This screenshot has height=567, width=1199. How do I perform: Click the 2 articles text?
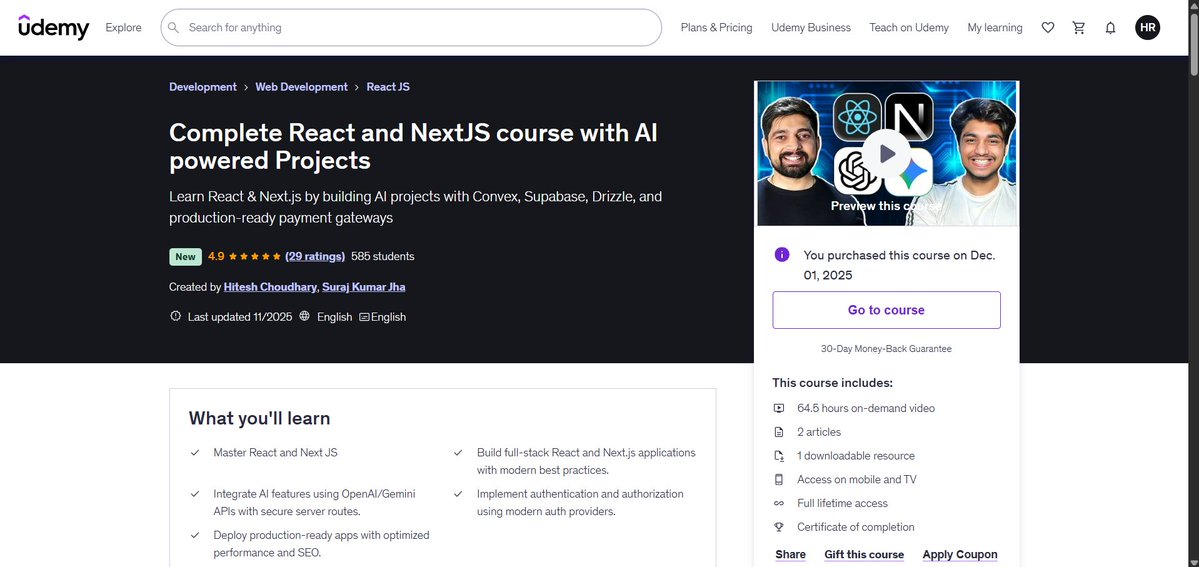coord(819,432)
